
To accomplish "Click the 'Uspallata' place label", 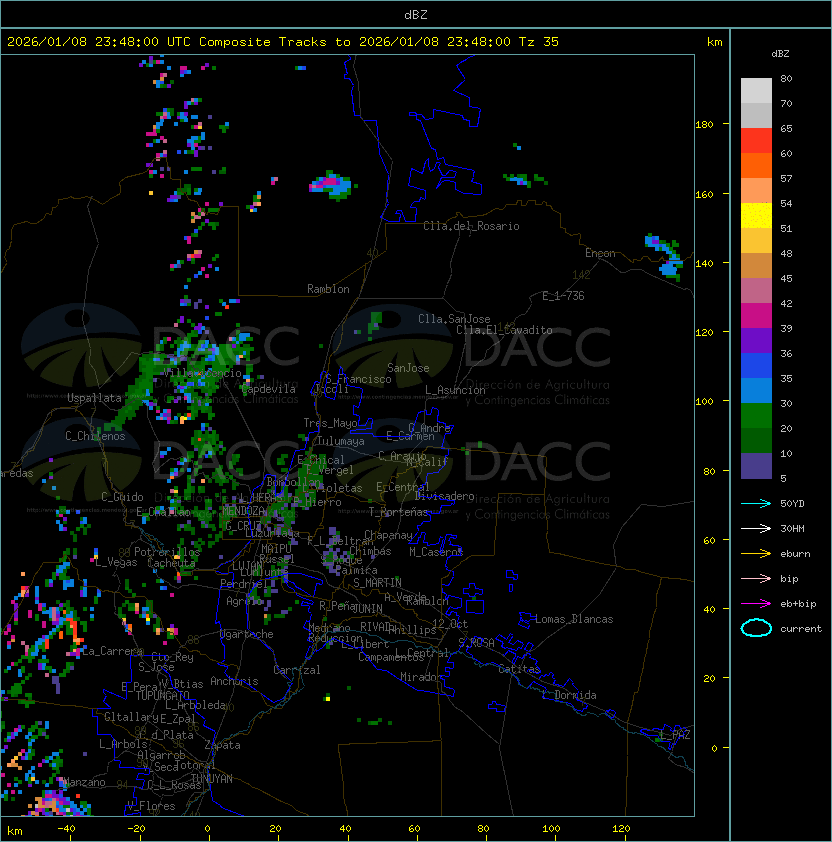I will tap(95, 398).
